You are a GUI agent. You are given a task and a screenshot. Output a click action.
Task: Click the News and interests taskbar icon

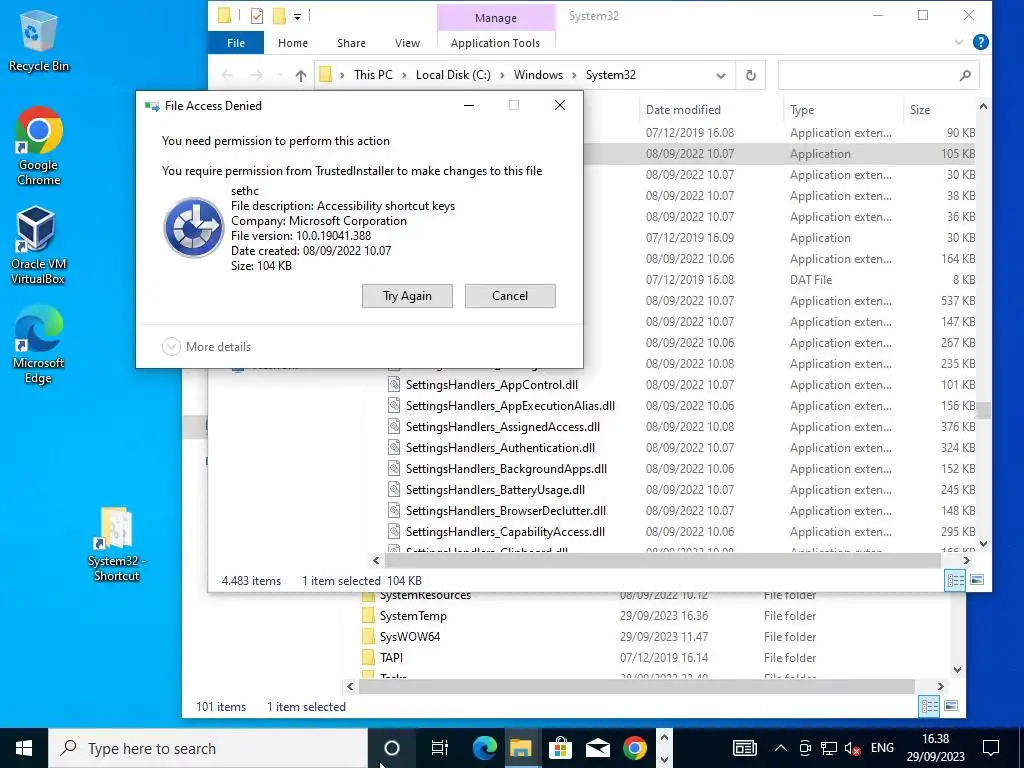click(x=744, y=748)
